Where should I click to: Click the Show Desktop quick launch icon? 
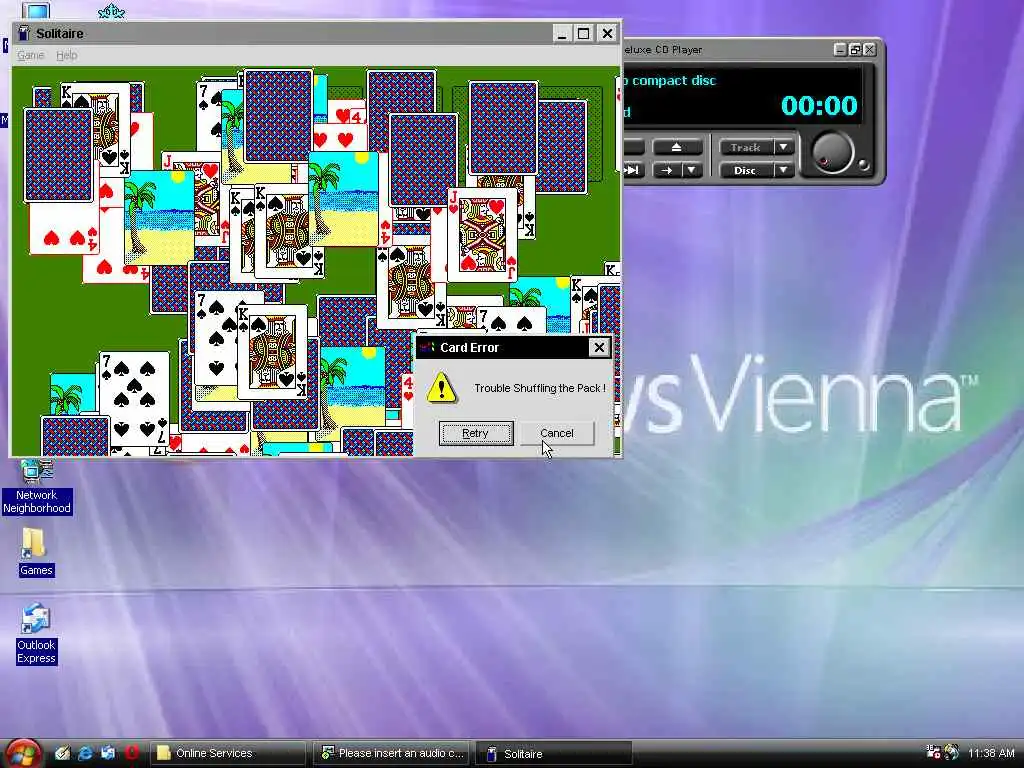coord(63,753)
